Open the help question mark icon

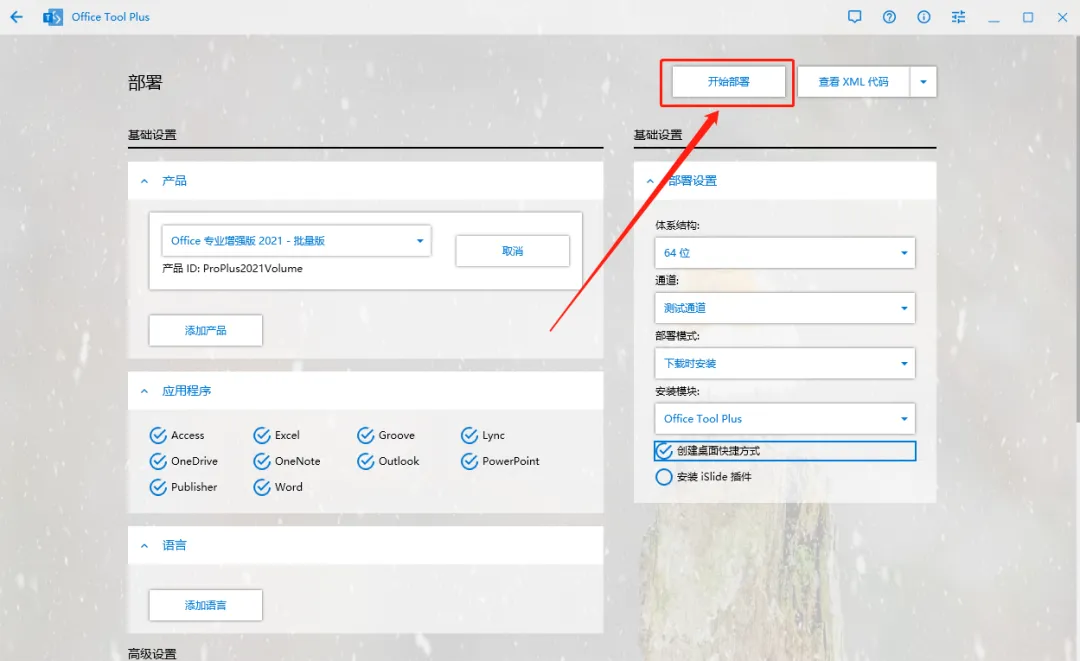pos(889,17)
